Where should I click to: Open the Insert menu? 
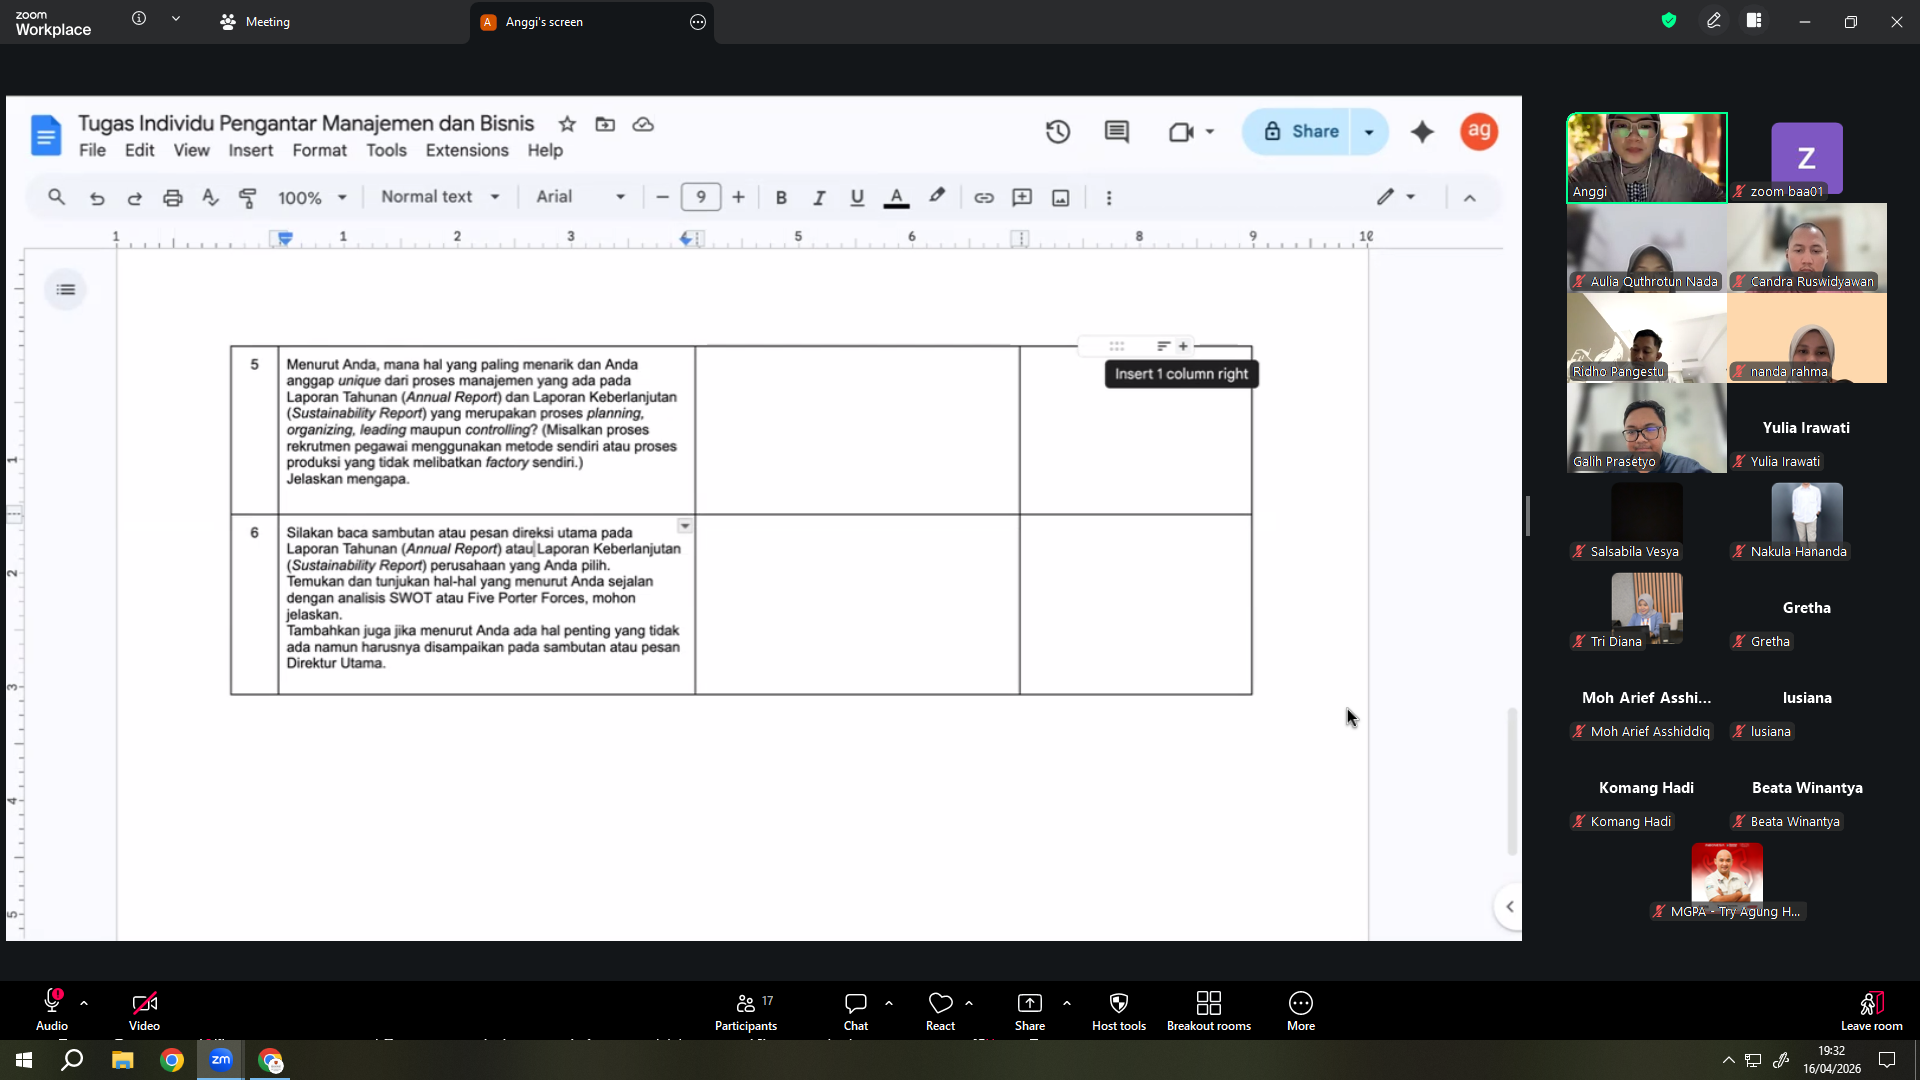pyautogui.click(x=250, y=150)
